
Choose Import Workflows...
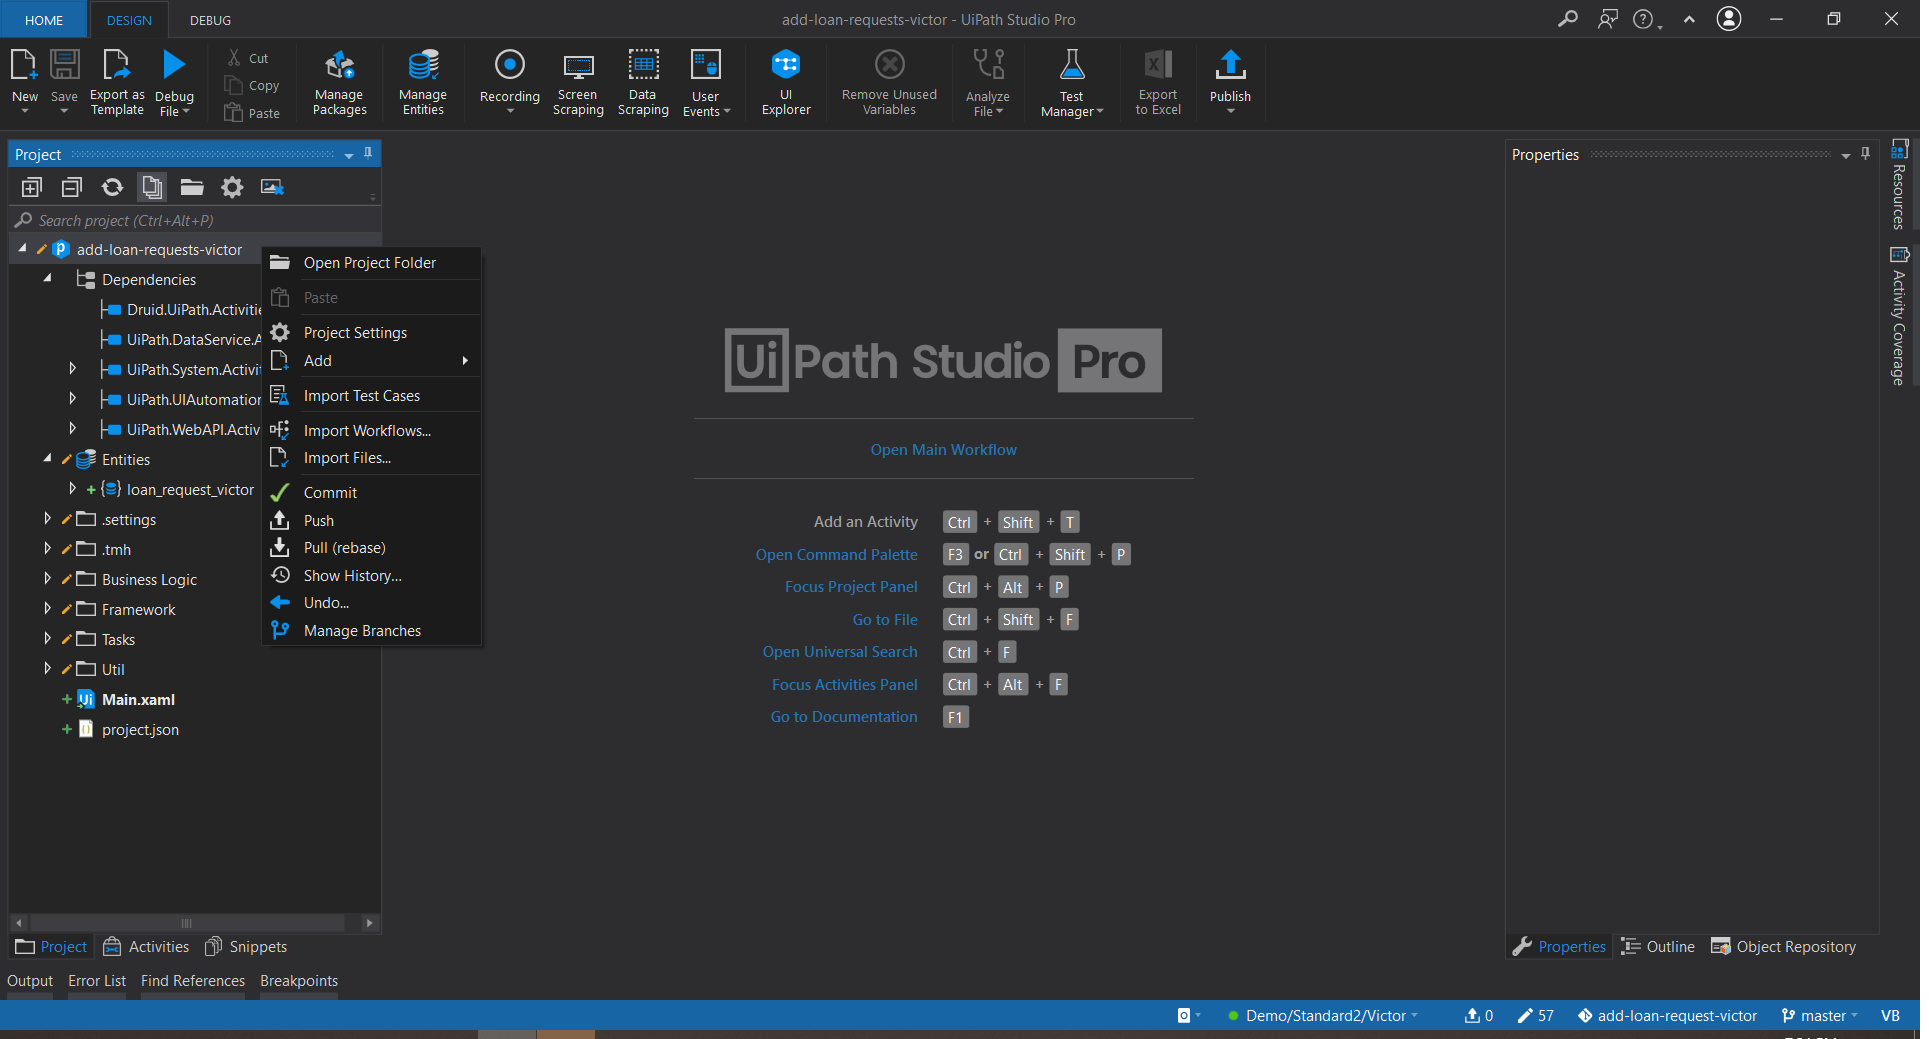372,431
